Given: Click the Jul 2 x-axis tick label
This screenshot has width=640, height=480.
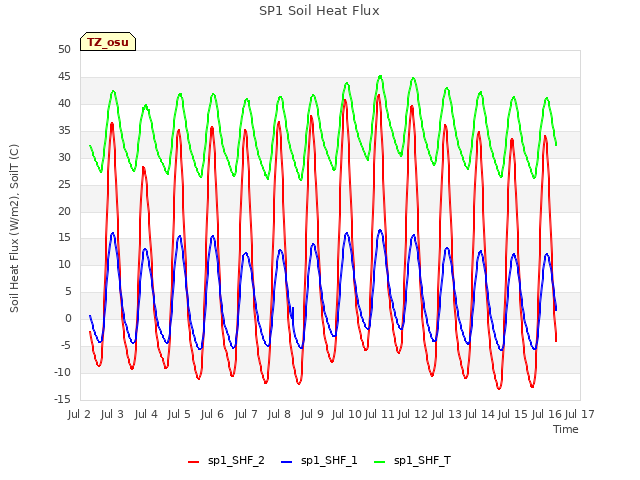Looking at the screenshot, I should click(x=79, y=414).
